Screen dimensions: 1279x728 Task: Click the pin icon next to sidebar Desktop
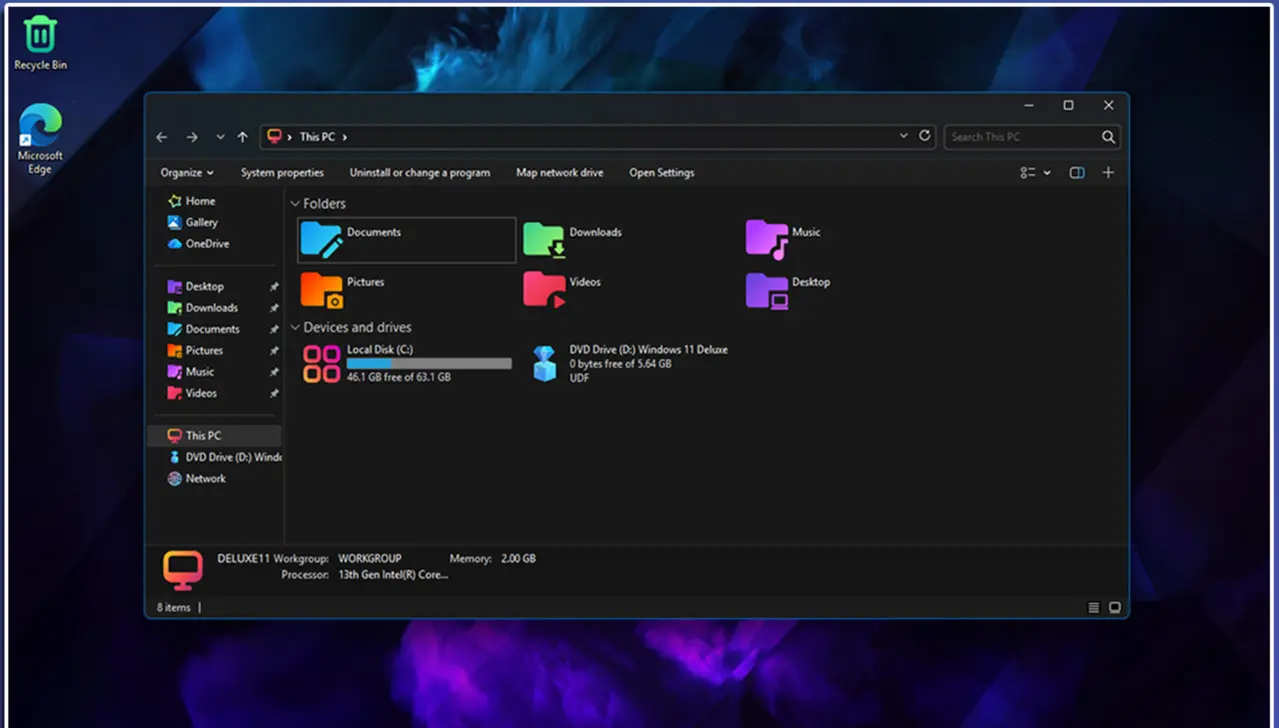click(x=274, y=287)
